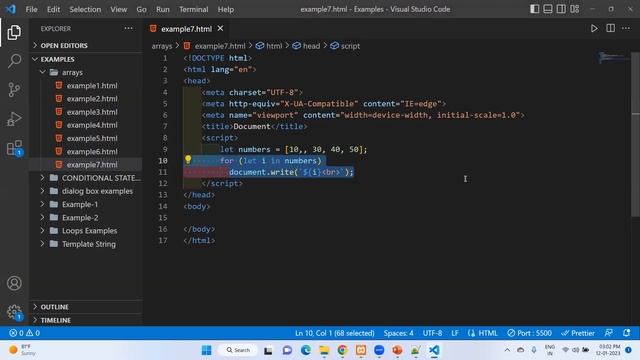Screen dimensions: 640x360
Task: Expand the Template String folder
Action: [86, 244]
